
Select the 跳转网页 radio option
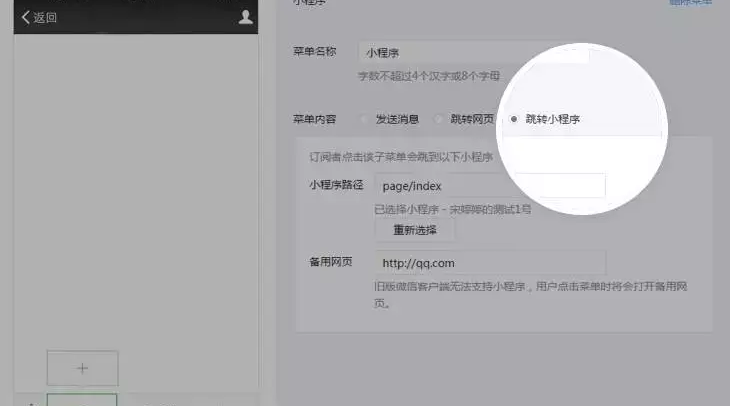point(438,119)
